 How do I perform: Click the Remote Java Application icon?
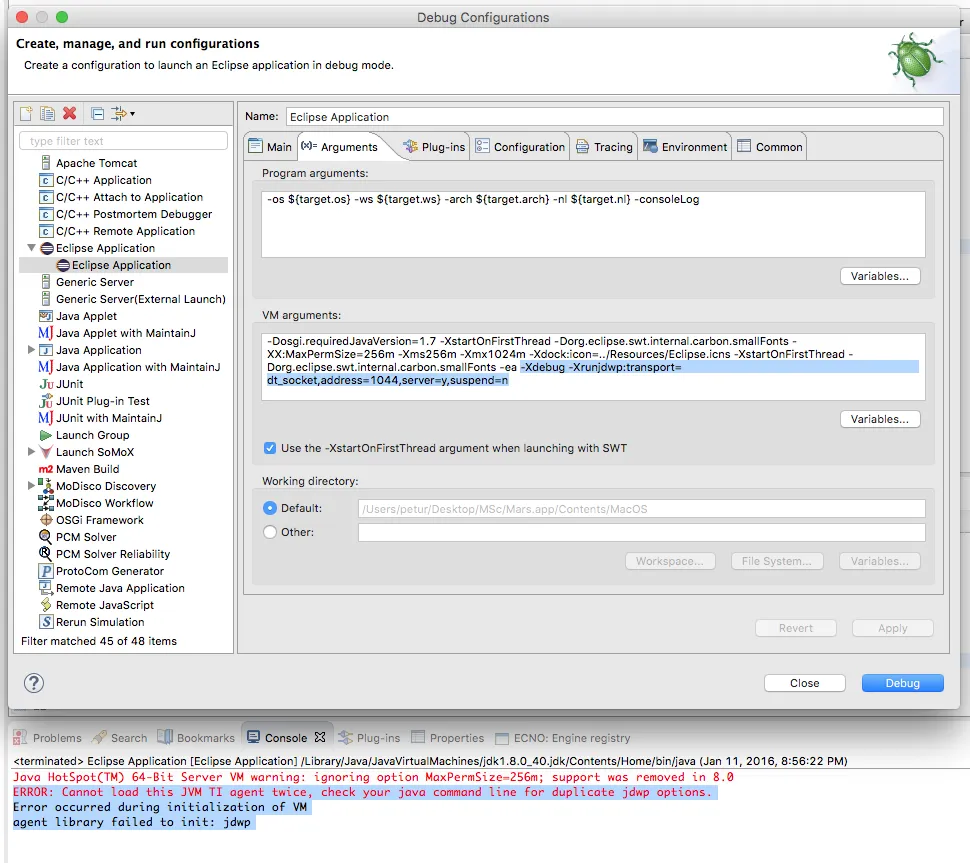click(x=46, y=588)
